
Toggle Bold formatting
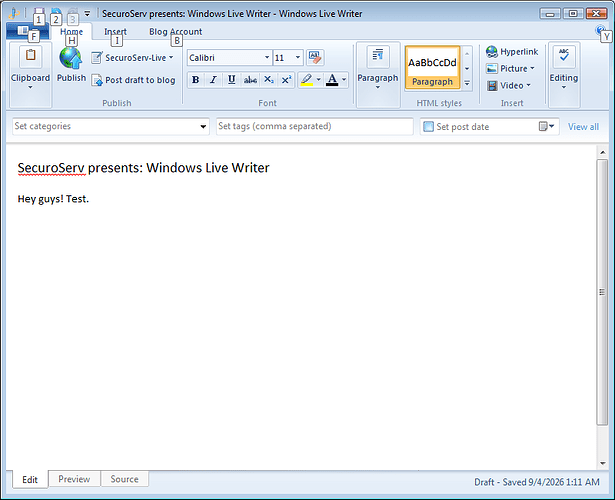pos(195,80)
